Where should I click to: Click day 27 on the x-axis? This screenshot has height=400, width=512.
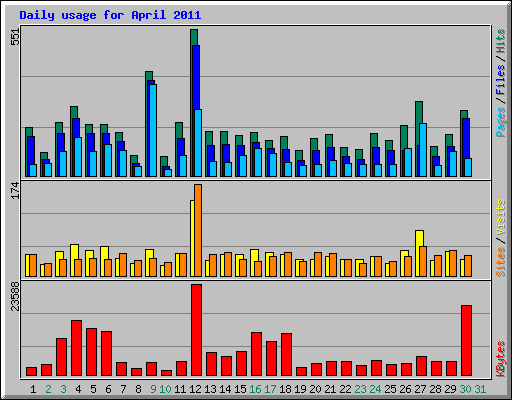click(x=420, y=389)
